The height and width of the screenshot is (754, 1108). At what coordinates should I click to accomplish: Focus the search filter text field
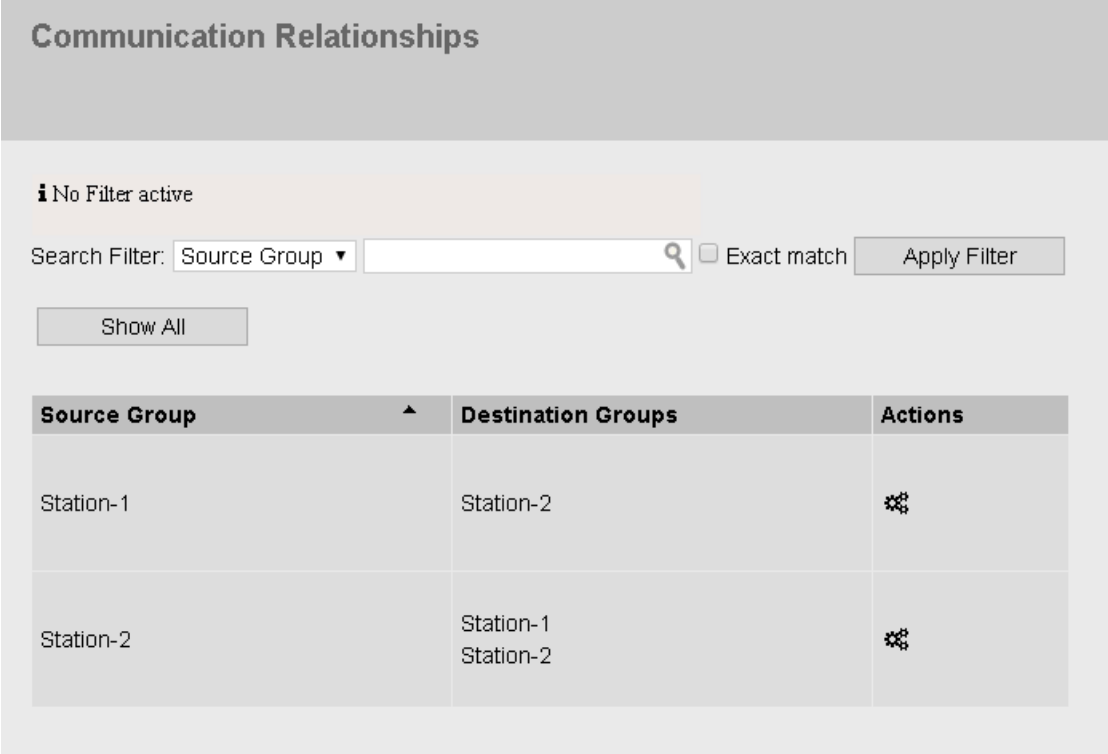click(x=515, y=256)
